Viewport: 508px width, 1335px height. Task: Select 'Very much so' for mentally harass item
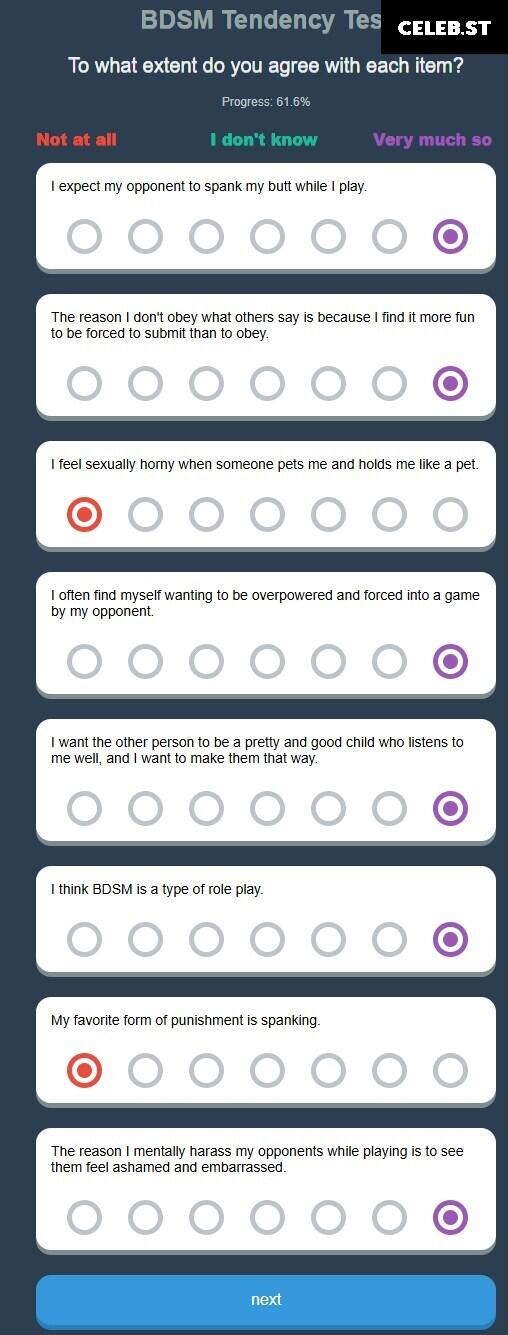(450, 1218)
